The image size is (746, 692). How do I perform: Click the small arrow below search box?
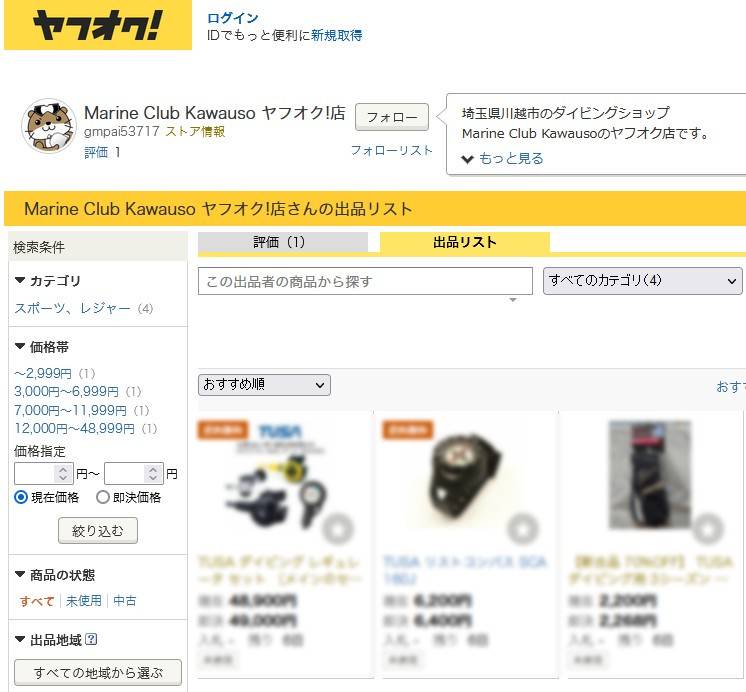513,300
